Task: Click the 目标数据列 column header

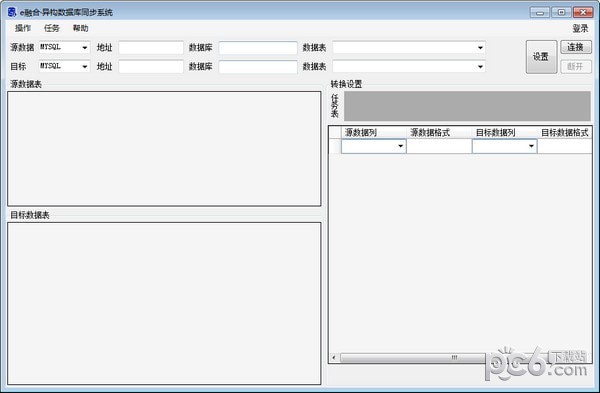Action: click(x=504, y=132)
